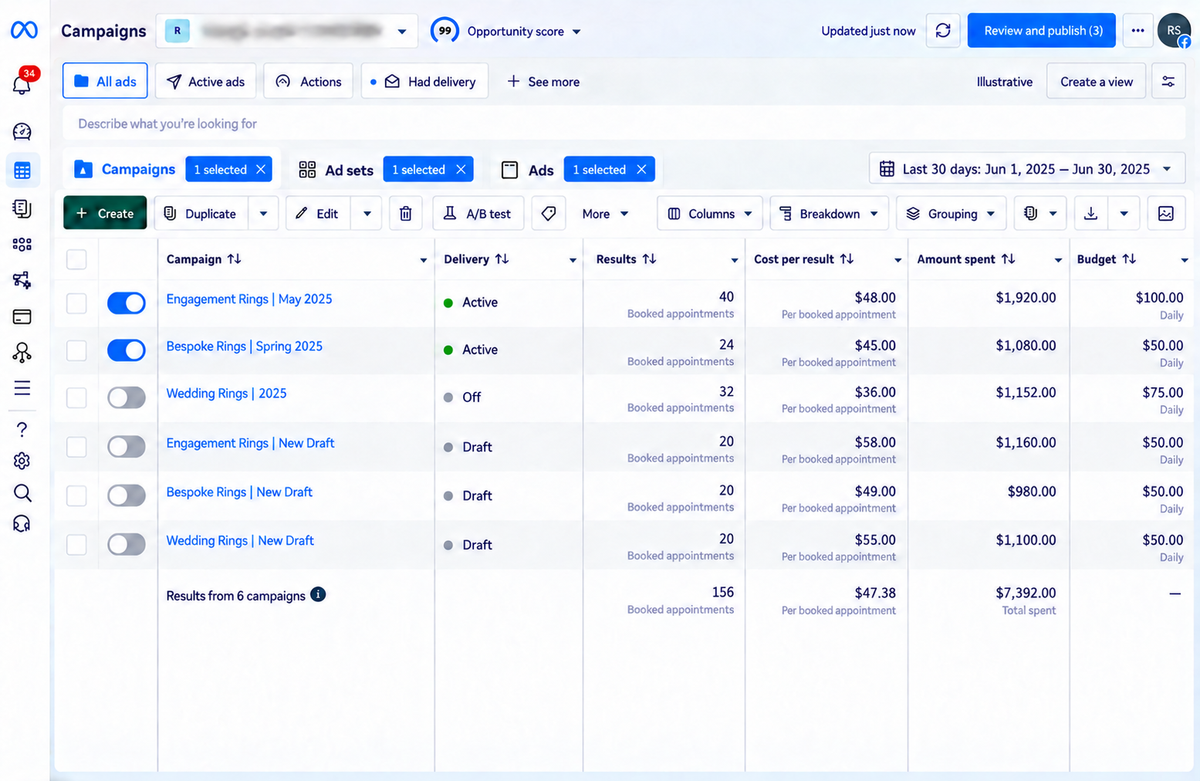This screenshot has width=1200, height=781.
Task: Toggle off Bespoke Rings Spring 2025 campaign
Action: 126,350
